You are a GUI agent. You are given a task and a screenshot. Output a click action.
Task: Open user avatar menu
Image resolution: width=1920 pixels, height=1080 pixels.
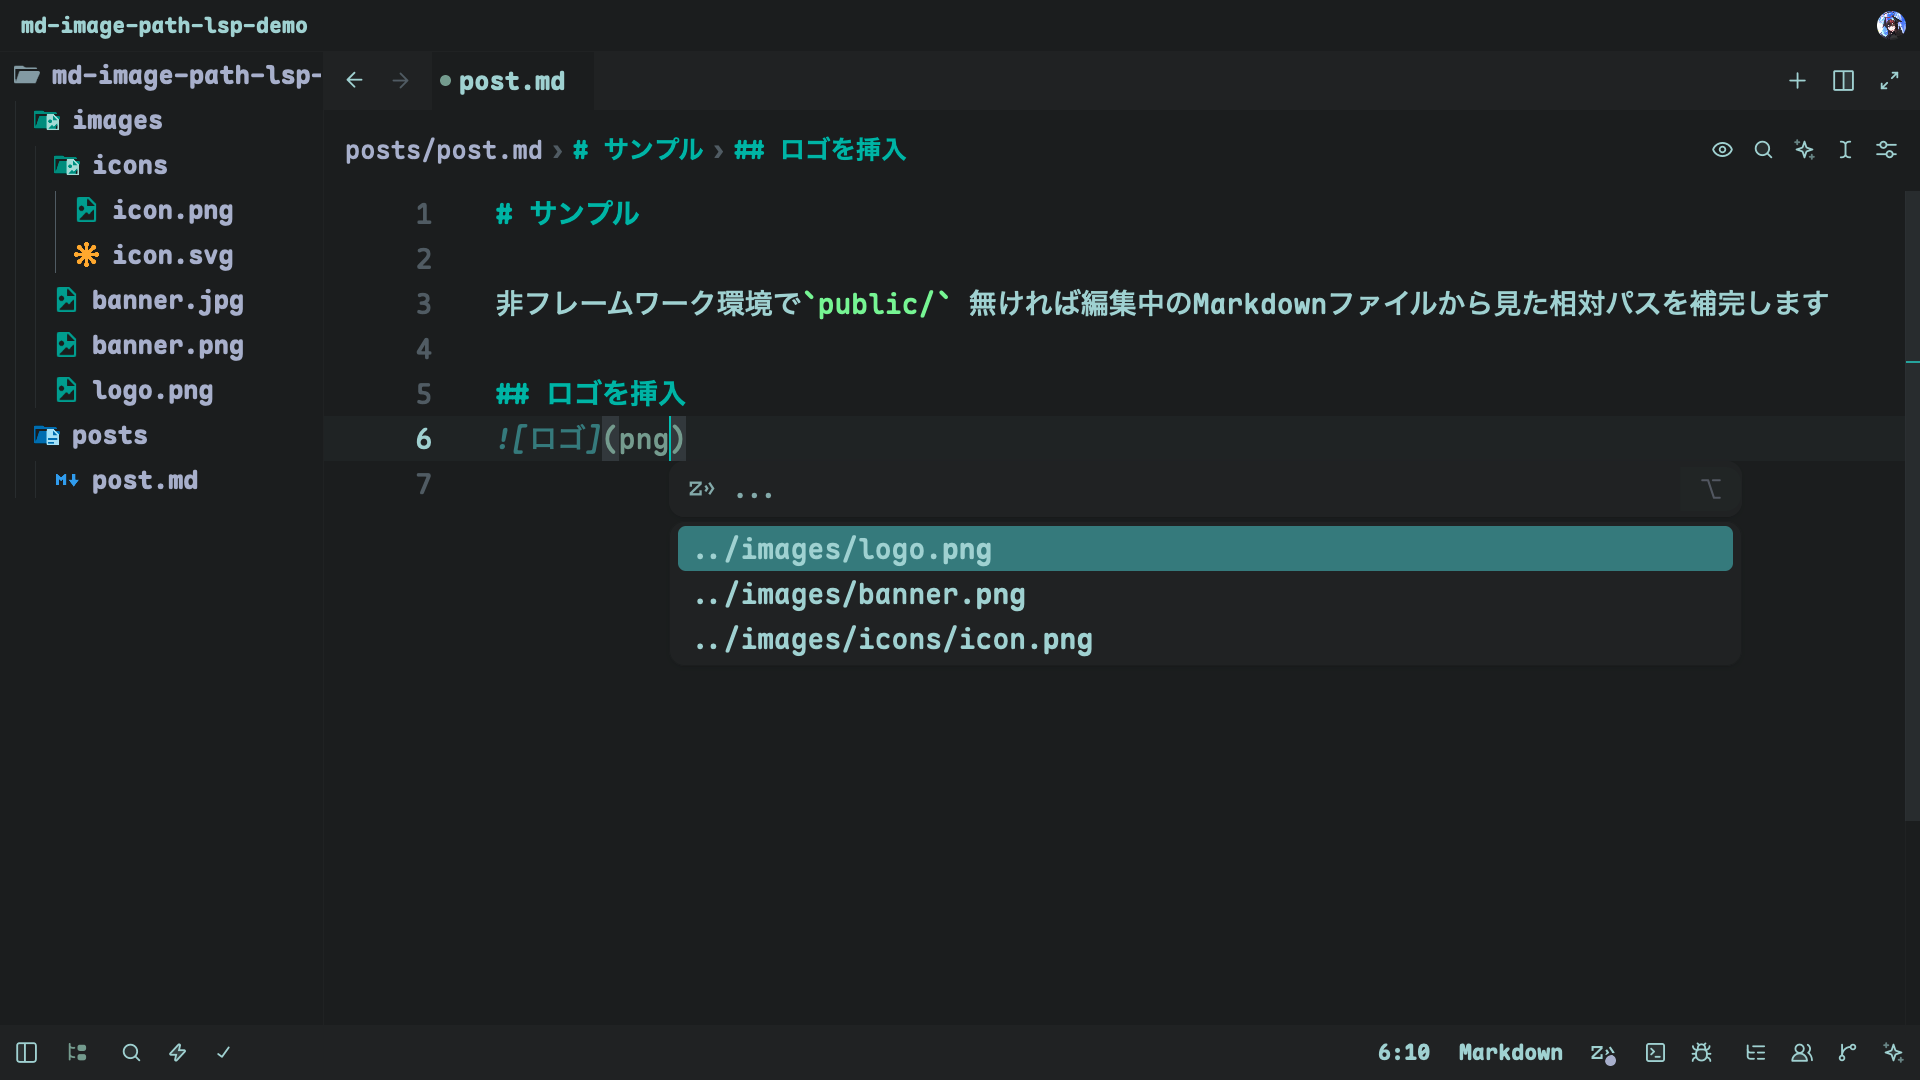tap(1891, 25)
